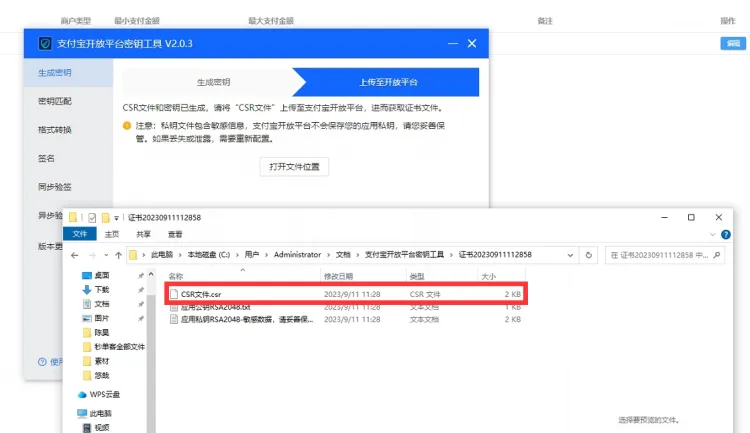Expand the Explorer ribbon with the chevron
Screen dimensions: 750x433
click(x=712, y=234)
